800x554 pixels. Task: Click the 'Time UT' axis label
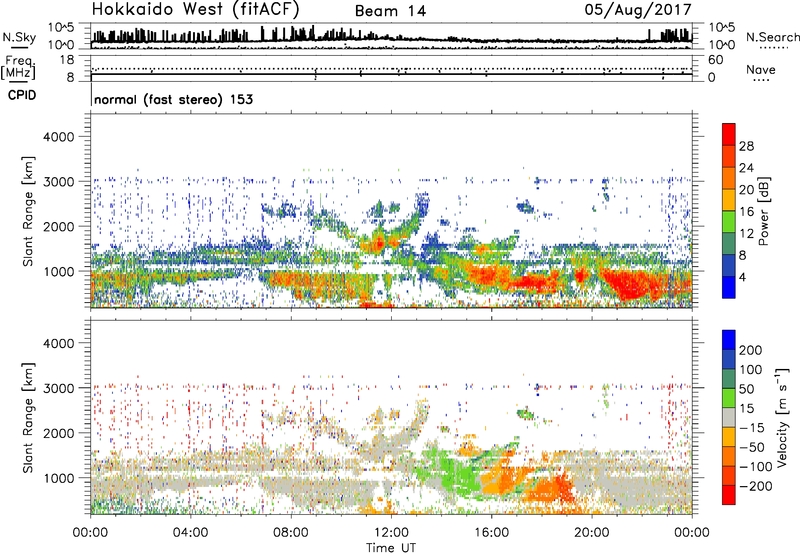(391, 548)
